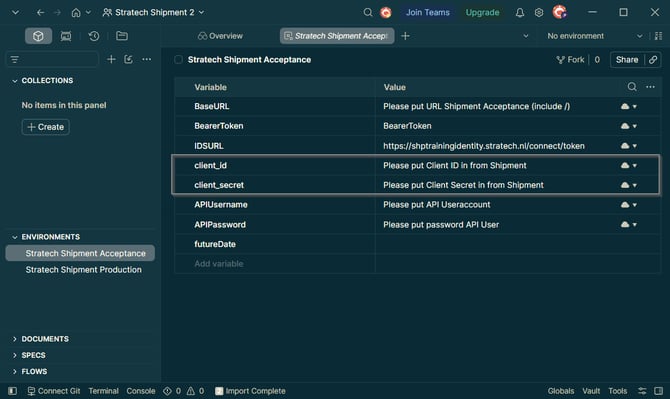Viewport: 670px width, 399px height.
Task: Copy link with the chain icon
Action: (653, 60)
